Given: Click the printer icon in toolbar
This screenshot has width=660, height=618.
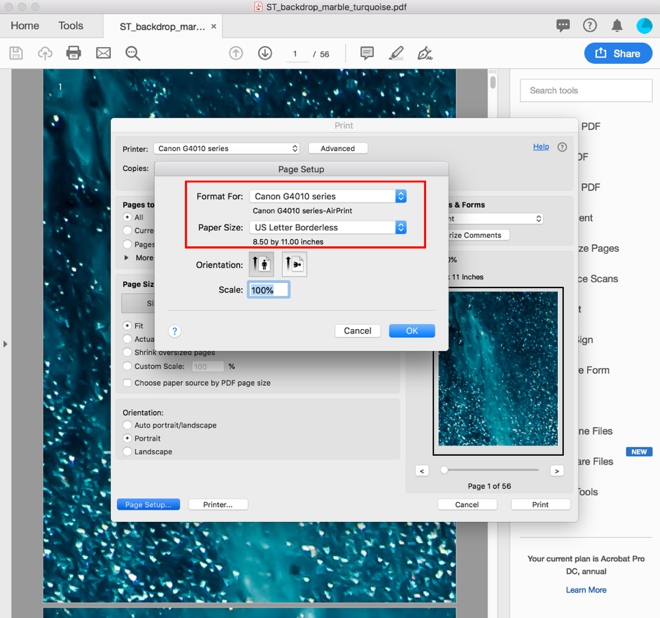Looking at the screenshot, I should point(74,53).
